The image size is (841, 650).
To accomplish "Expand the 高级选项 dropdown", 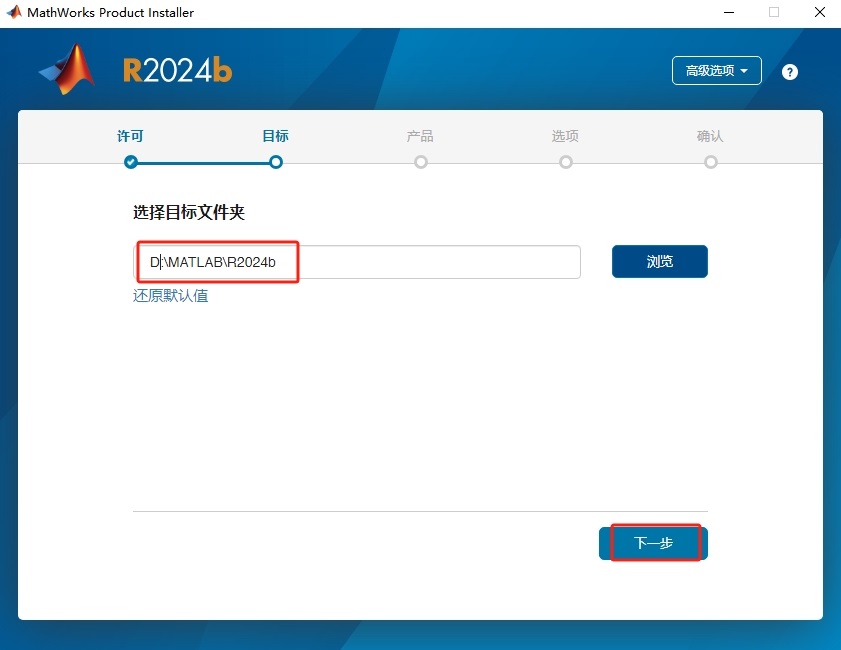I will [x=717, y=70].
